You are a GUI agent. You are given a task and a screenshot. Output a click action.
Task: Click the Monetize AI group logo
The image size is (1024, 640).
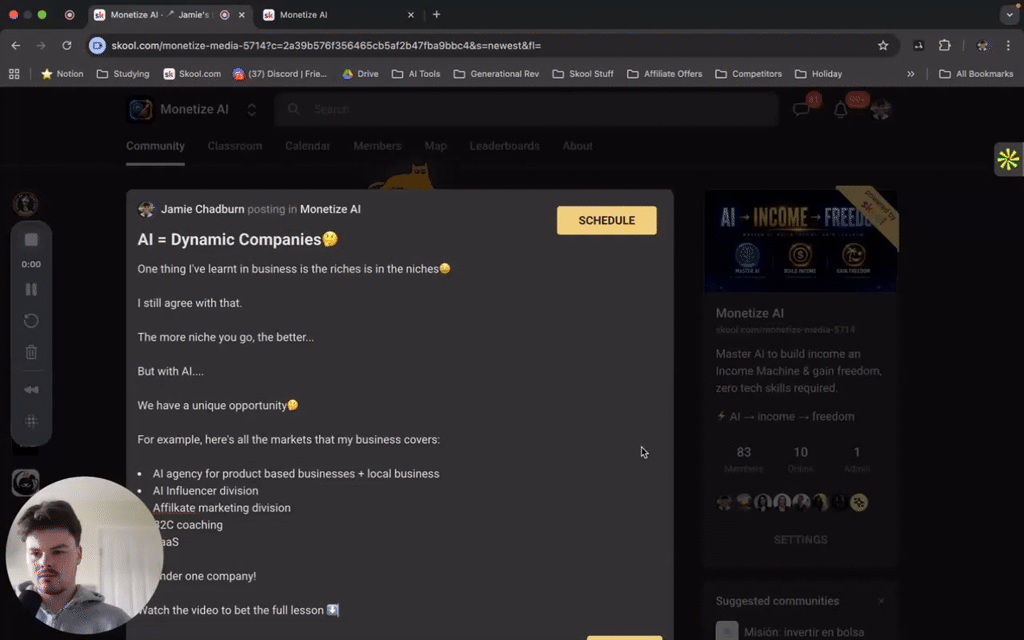(140, 109)
